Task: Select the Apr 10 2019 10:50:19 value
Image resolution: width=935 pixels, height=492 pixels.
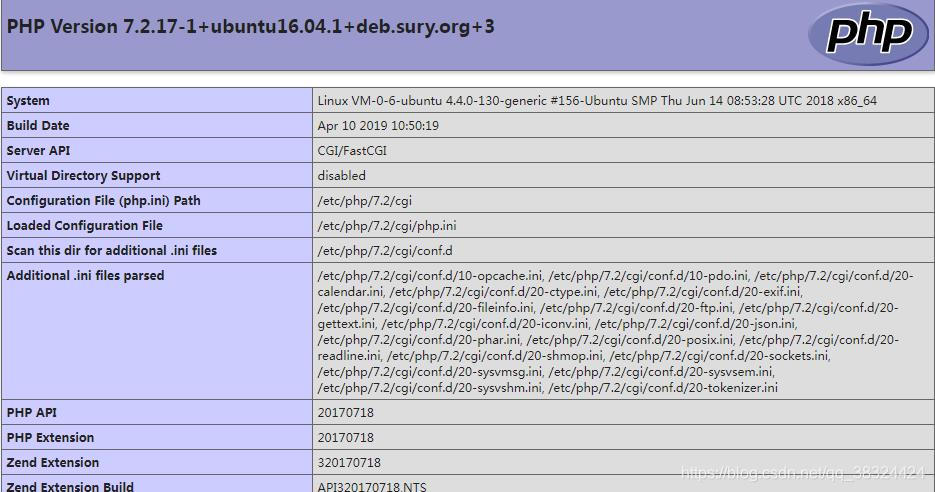Action: pyautogui.click(x=378, y=126)
